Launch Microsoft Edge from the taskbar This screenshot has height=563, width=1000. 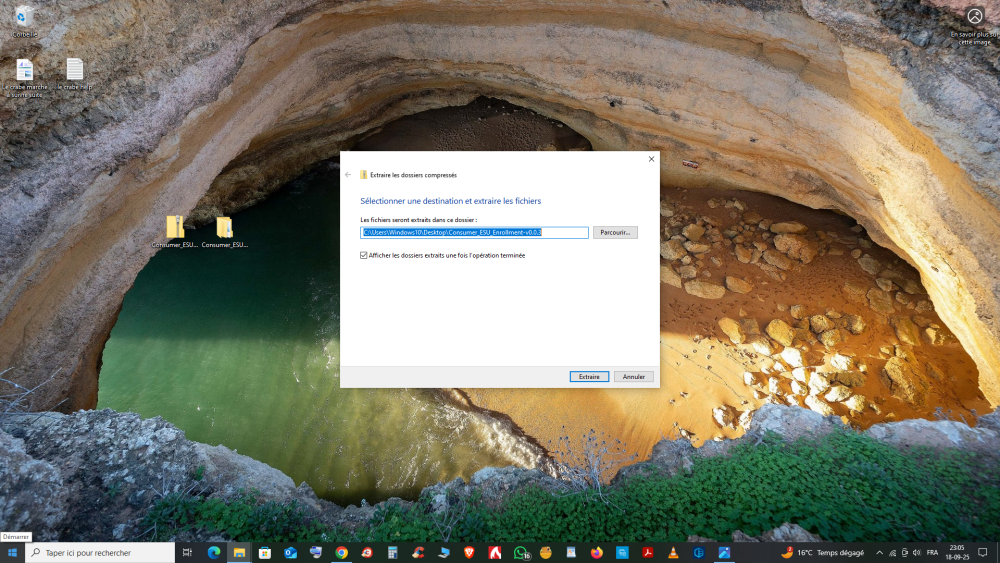pyautogui.click(x=213, y=552)
